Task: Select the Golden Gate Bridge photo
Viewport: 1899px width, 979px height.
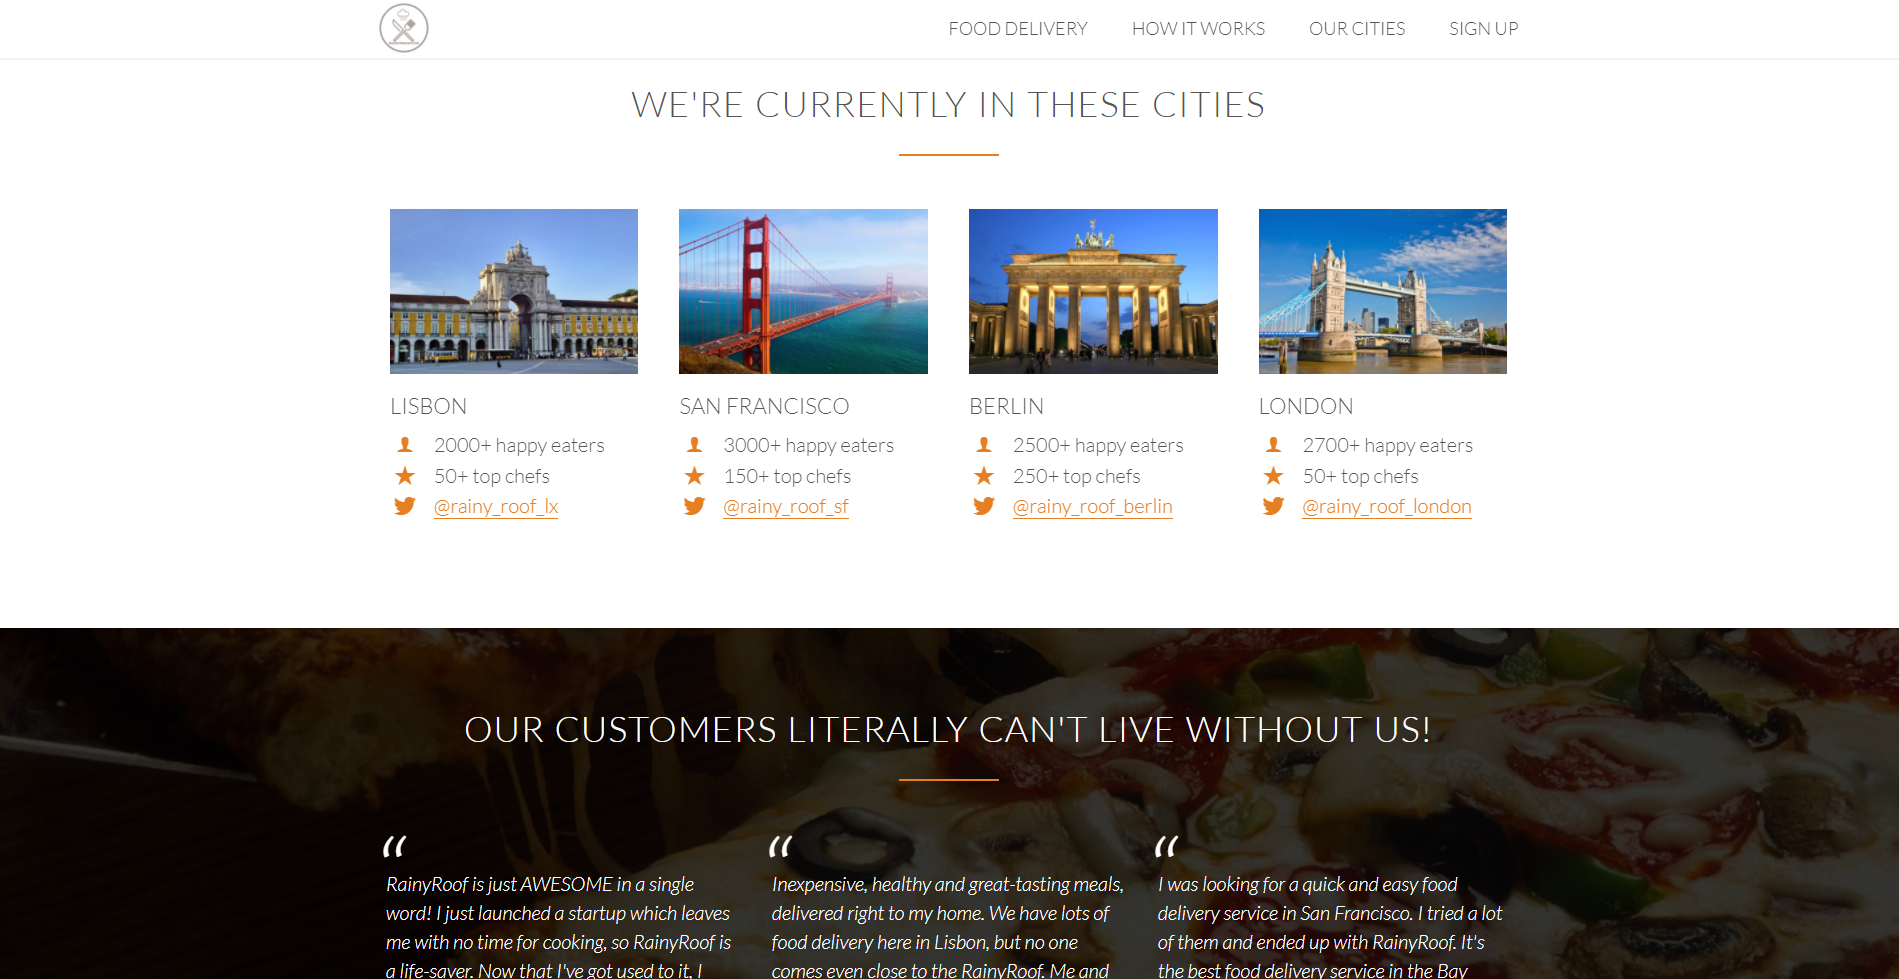Action: [x=803, y=291]
